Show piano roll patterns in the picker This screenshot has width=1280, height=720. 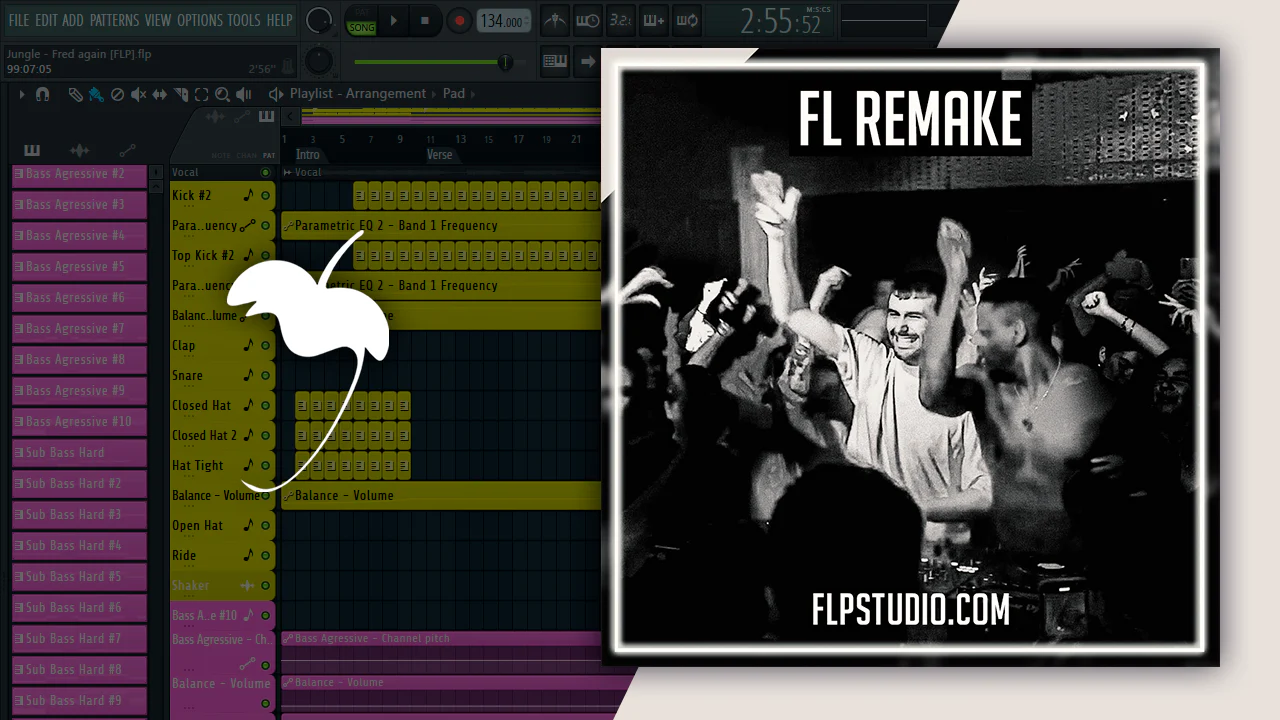click(x=32, y=150)
